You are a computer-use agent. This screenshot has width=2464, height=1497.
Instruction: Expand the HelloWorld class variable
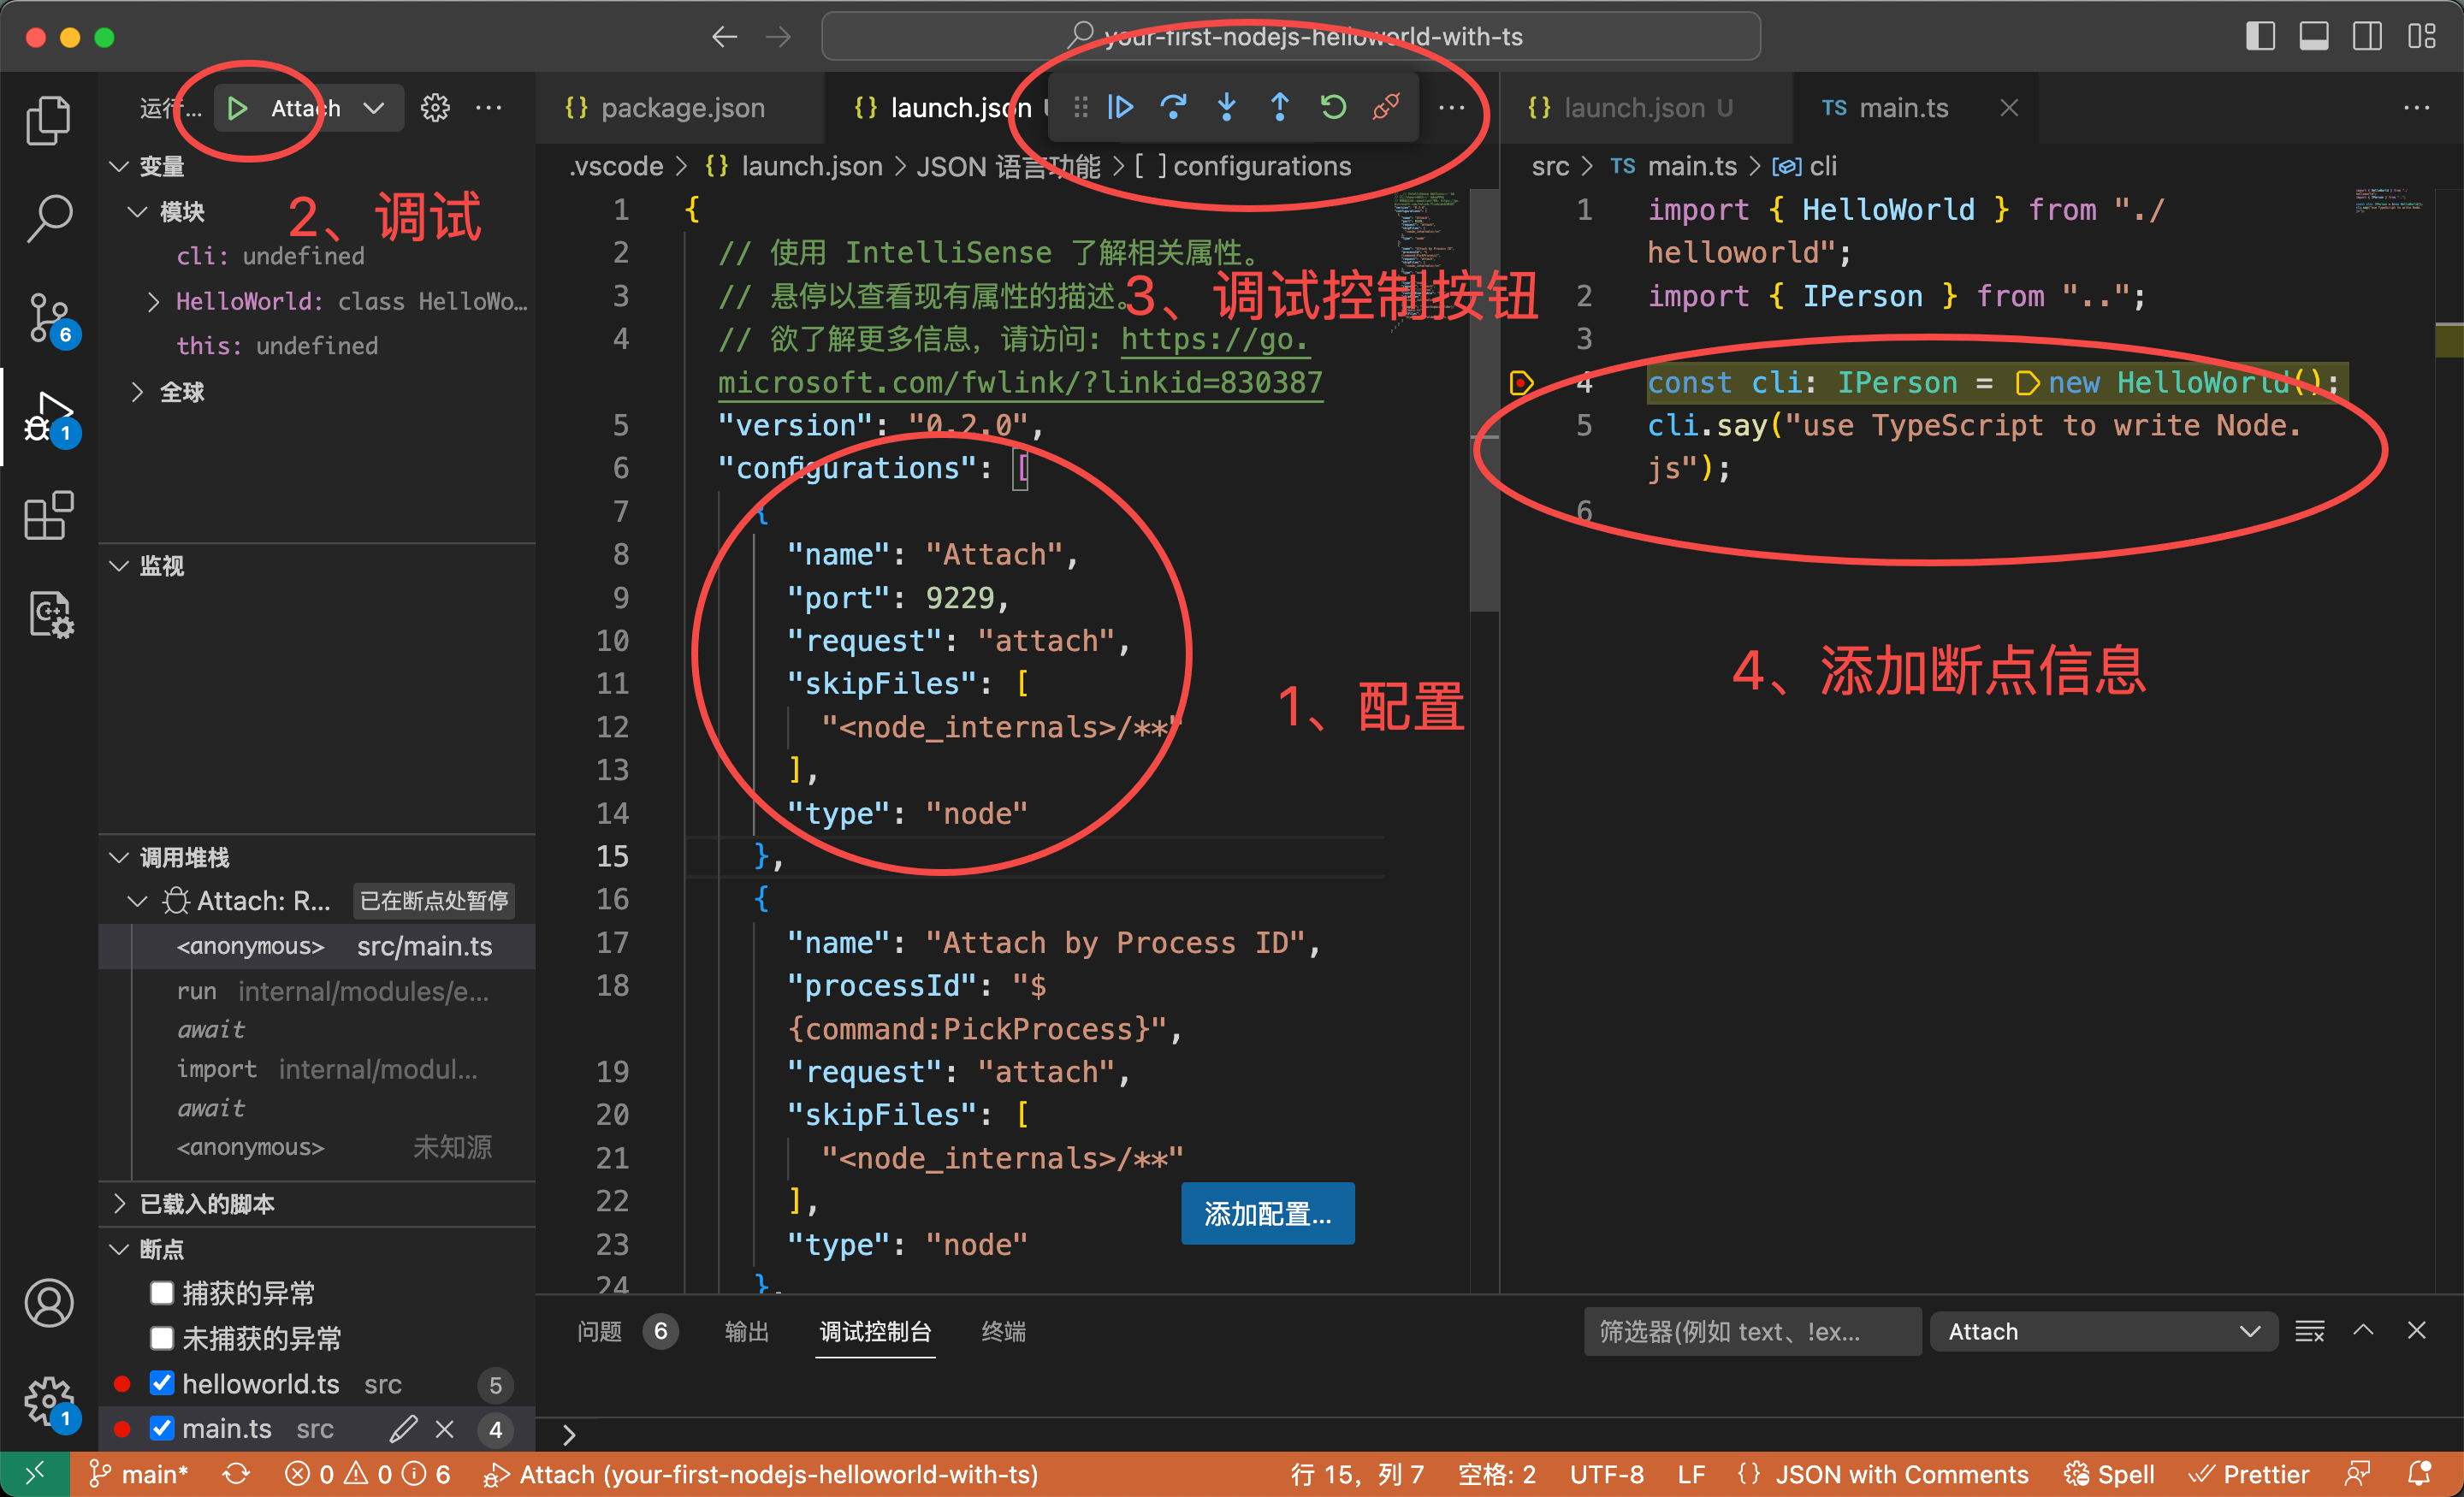pyautogui.click(x=153, y=301)
